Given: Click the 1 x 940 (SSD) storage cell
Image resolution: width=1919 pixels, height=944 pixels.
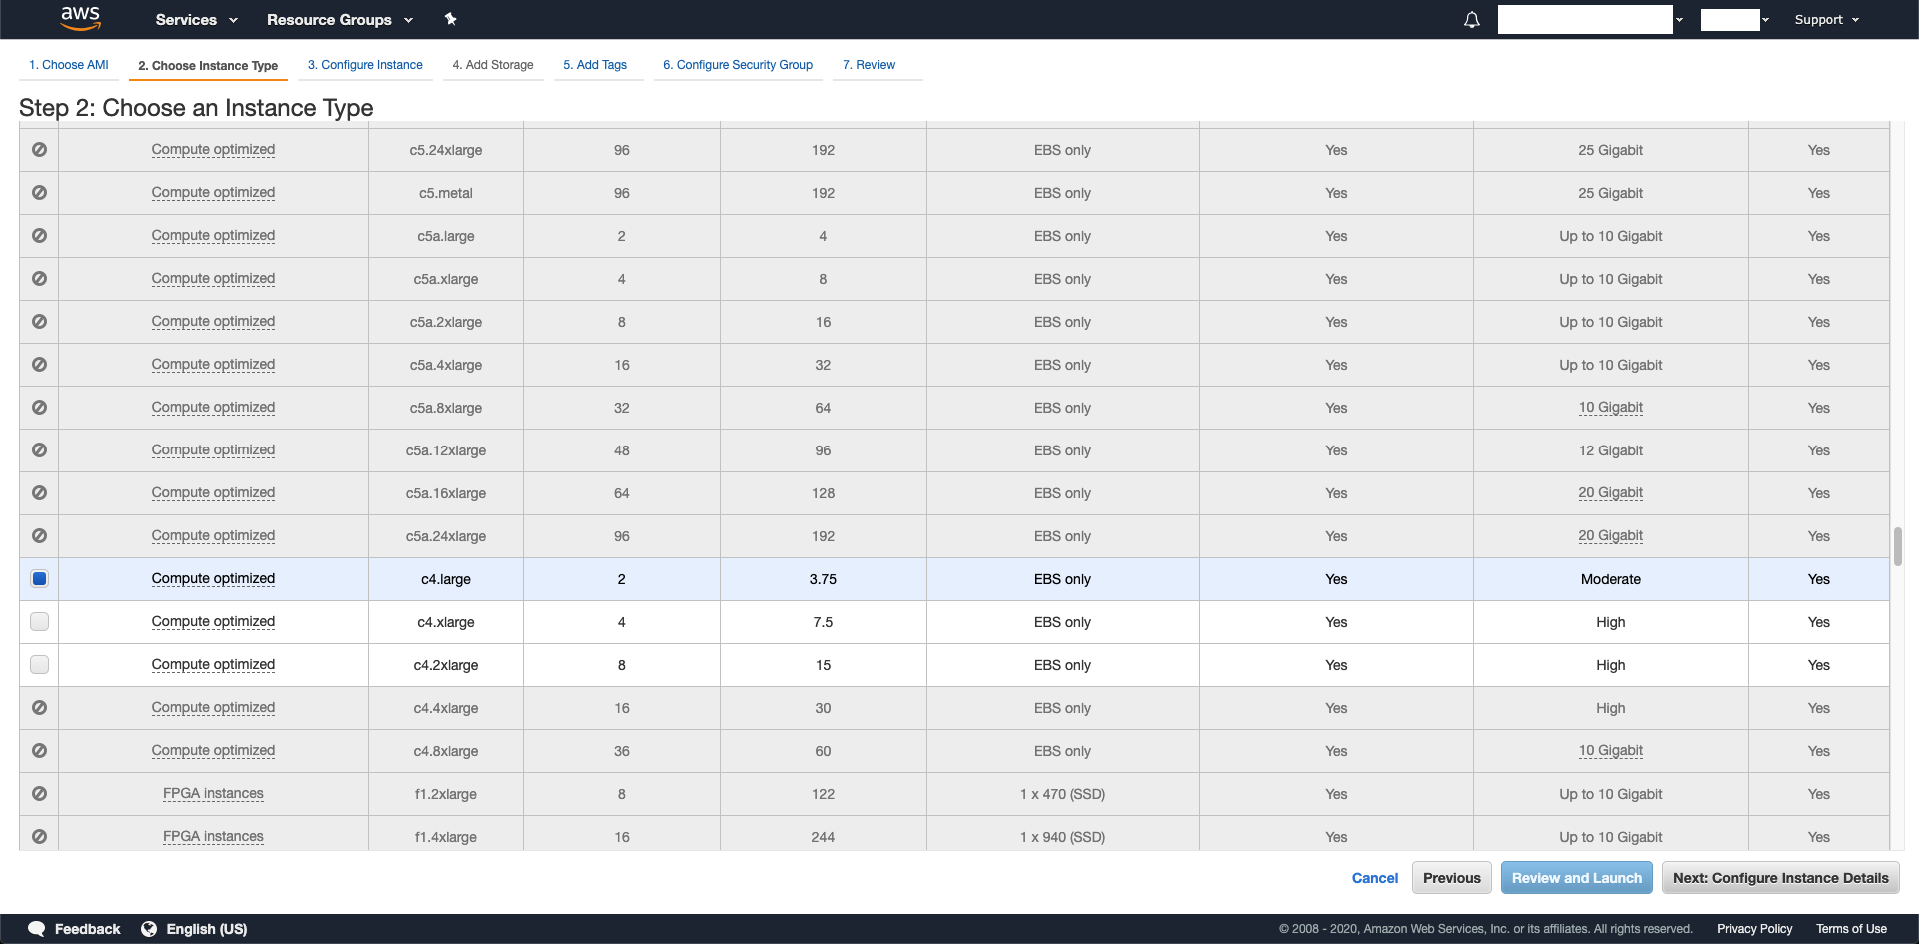Looking at the screenshot, I should pyautogui.click(x=1063, y=837).
